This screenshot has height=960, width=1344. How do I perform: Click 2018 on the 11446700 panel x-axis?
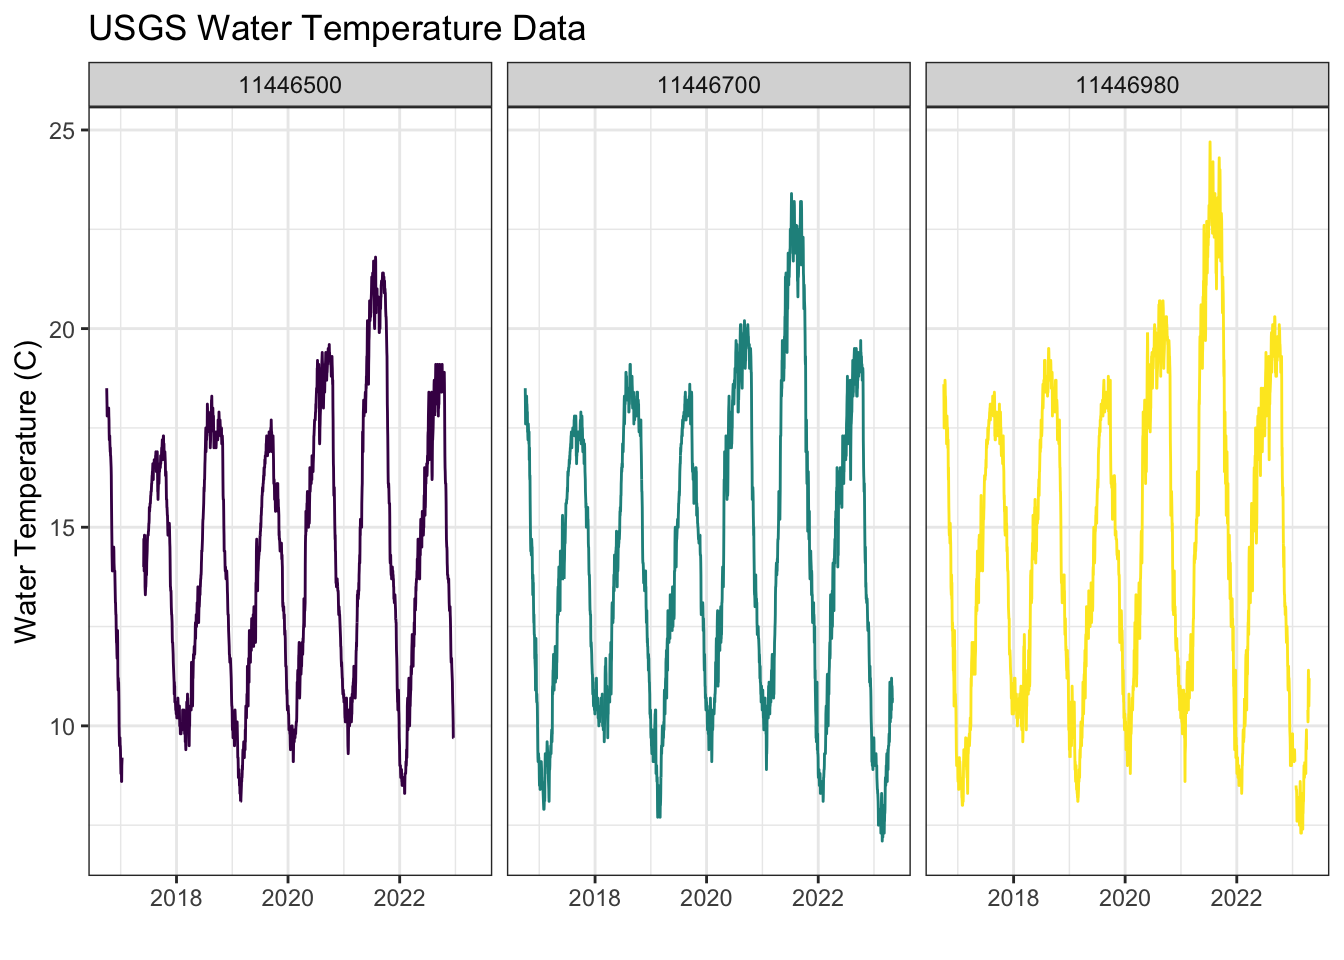point(594,898)
